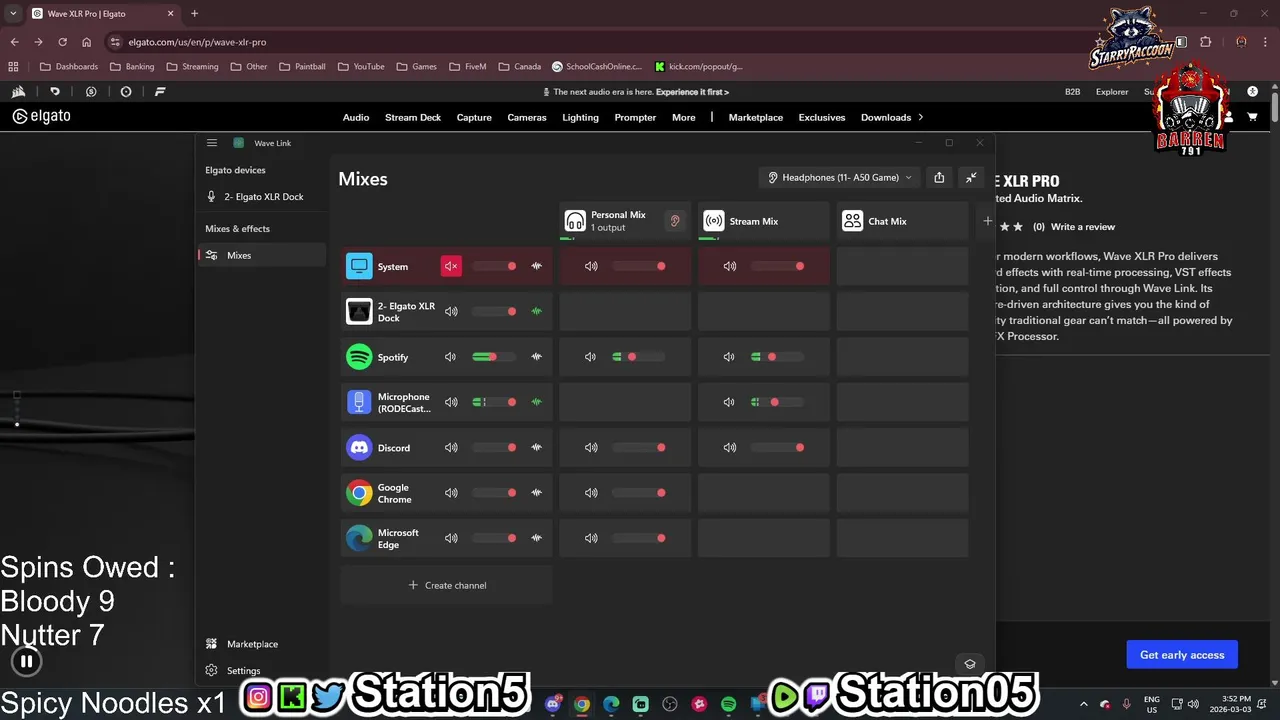Open effects waveform icon for Elgato XLR Dock
The height and width of the screenshot is (720, 1280).
537,311
